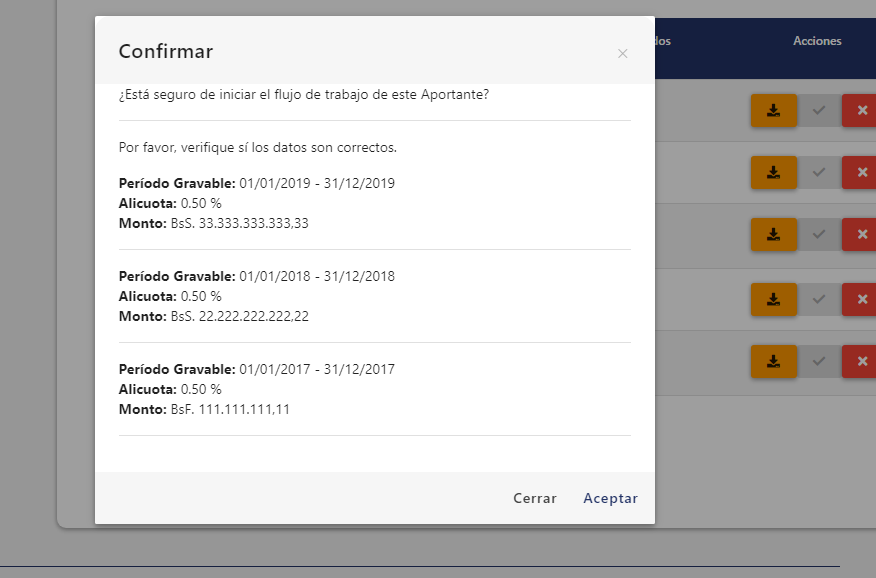876x578 pixels.
Task: Download the third row's file
Action: pyautogui.click(x=773, y=235)
